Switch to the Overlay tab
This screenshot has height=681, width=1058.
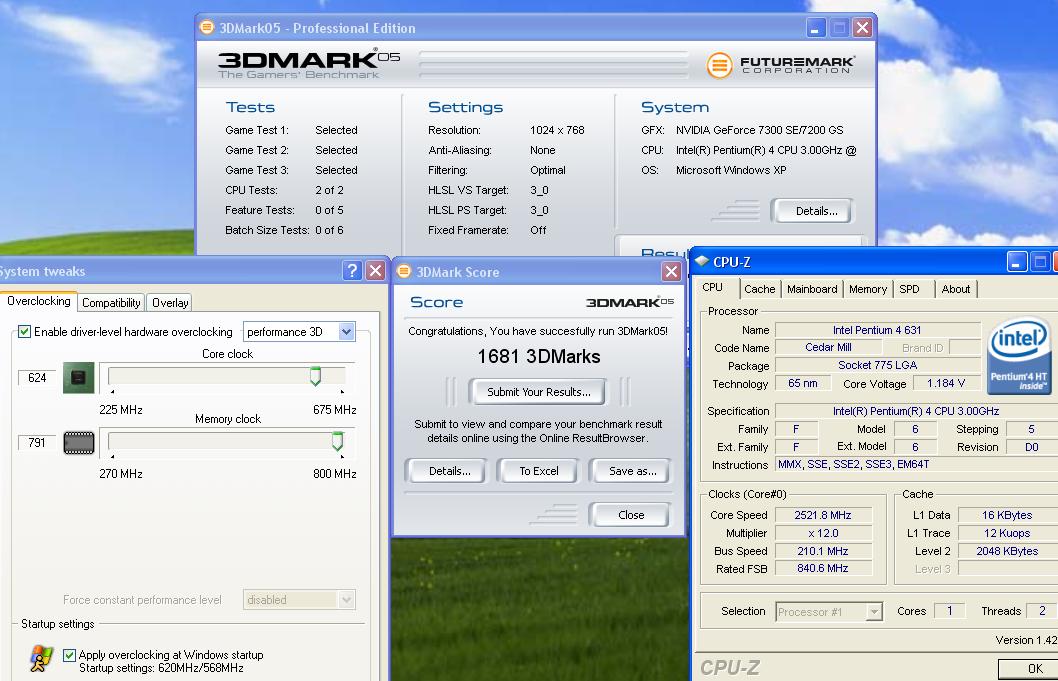[x=170, y=303]
